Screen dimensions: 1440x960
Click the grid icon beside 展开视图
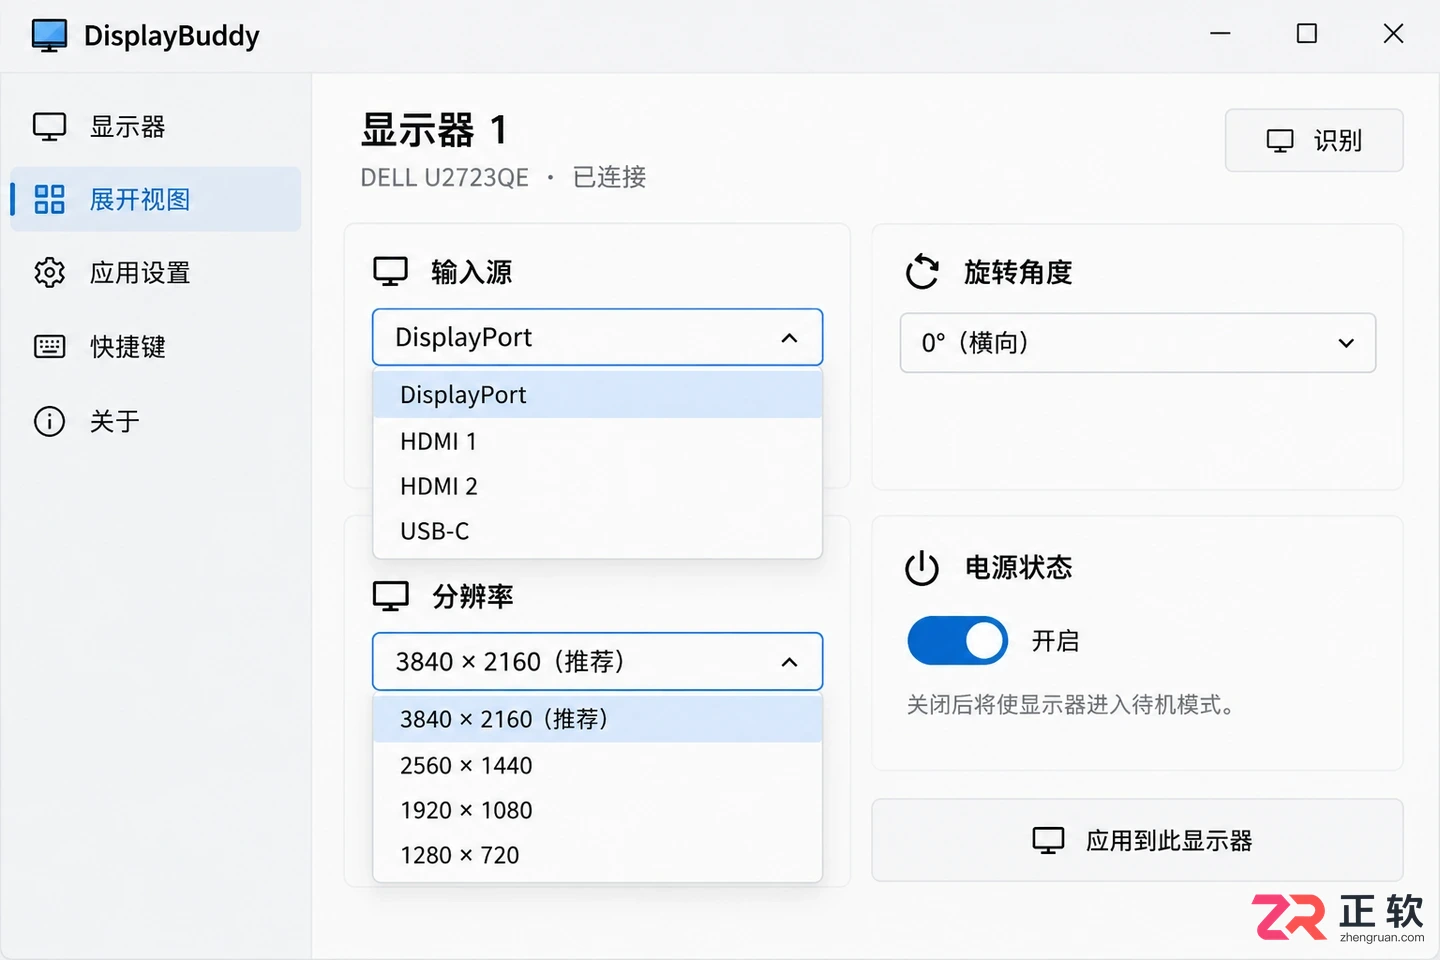[49, 199]
